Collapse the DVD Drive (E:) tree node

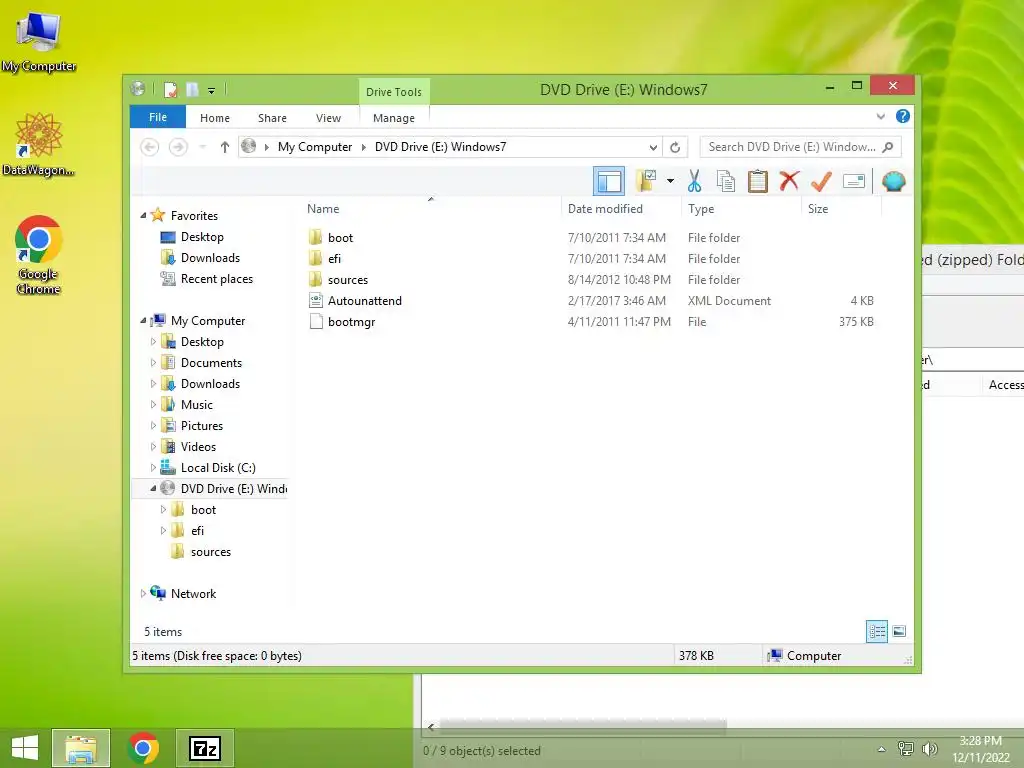153,488
